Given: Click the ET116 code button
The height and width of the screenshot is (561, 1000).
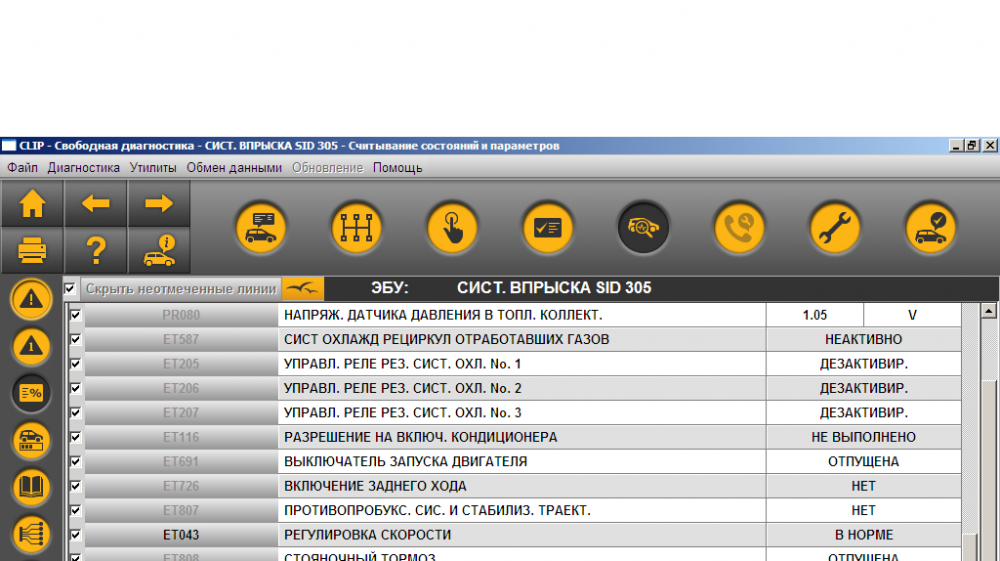Looking at the screenshot, I should [x=181, y=437].
